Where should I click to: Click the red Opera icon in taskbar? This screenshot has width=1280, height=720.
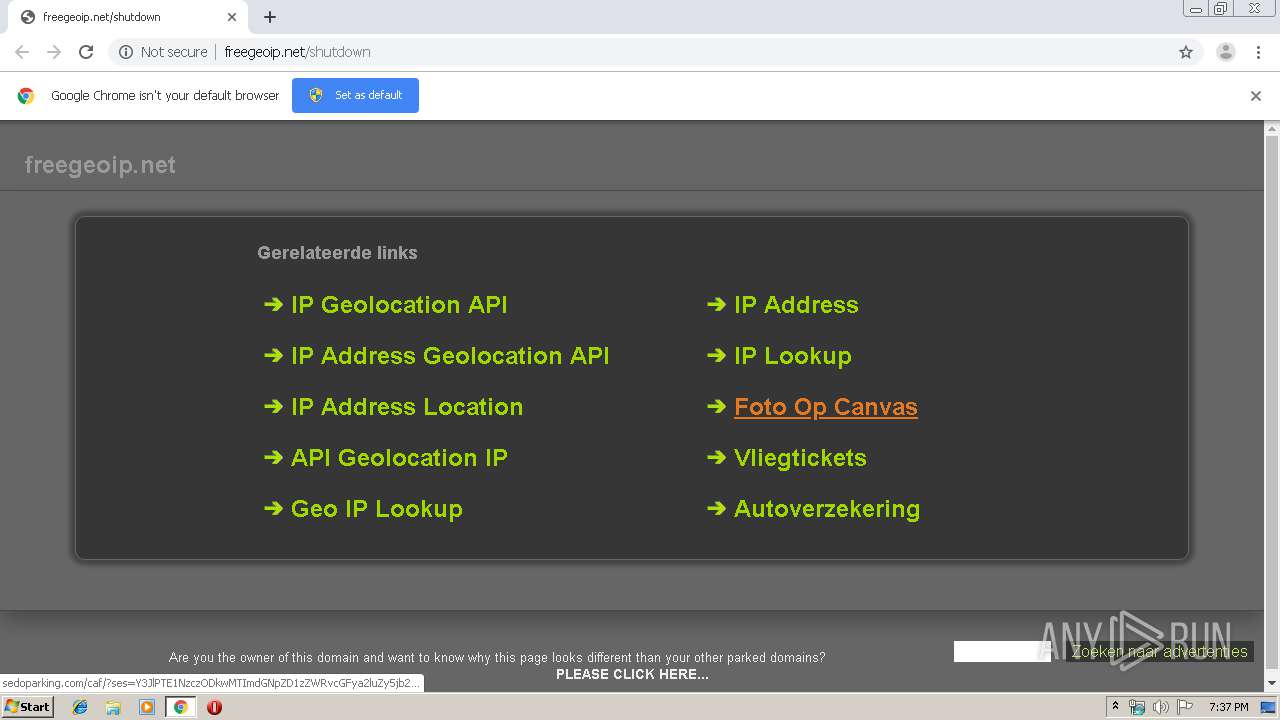pyautogui.click(x=214, y=707)
